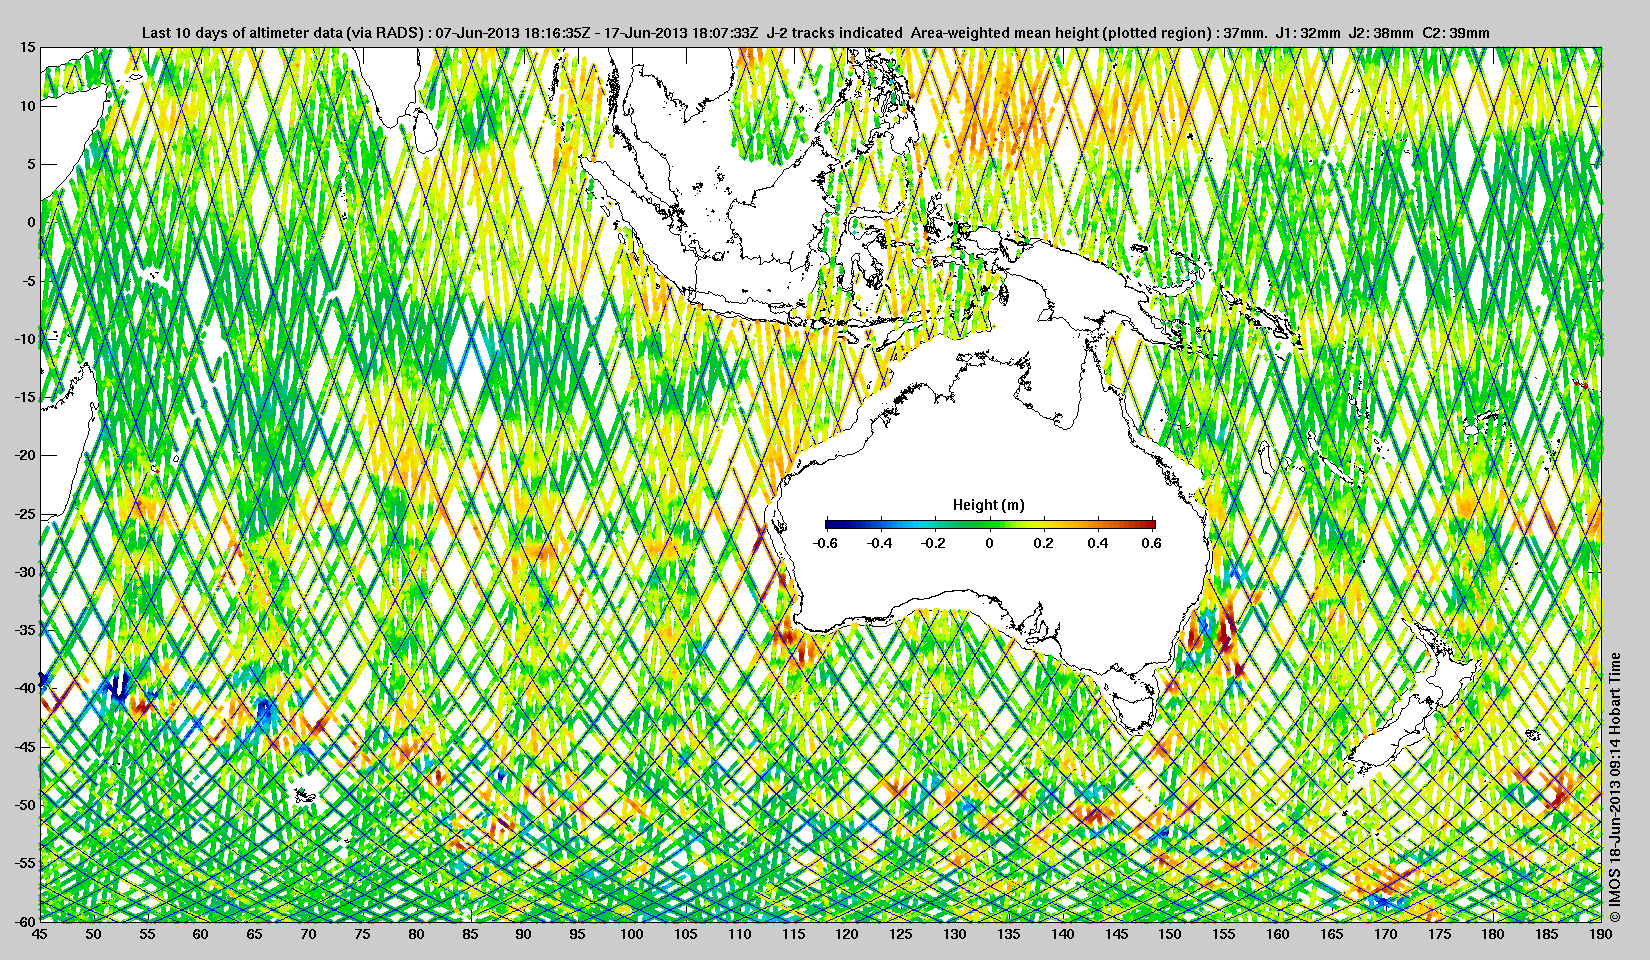1650x960 pixels.
Task: Click the latitude tick label '-20' on the left axis
Action: pyautogui.click(x=25, y=455)
